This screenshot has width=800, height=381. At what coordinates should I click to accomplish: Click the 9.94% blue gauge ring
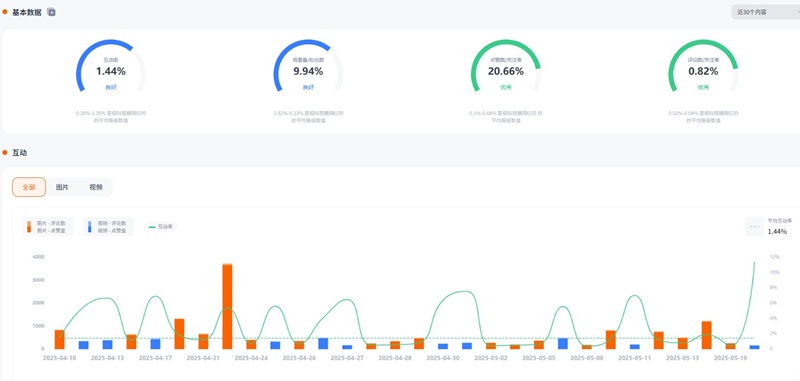coord(308,66)
